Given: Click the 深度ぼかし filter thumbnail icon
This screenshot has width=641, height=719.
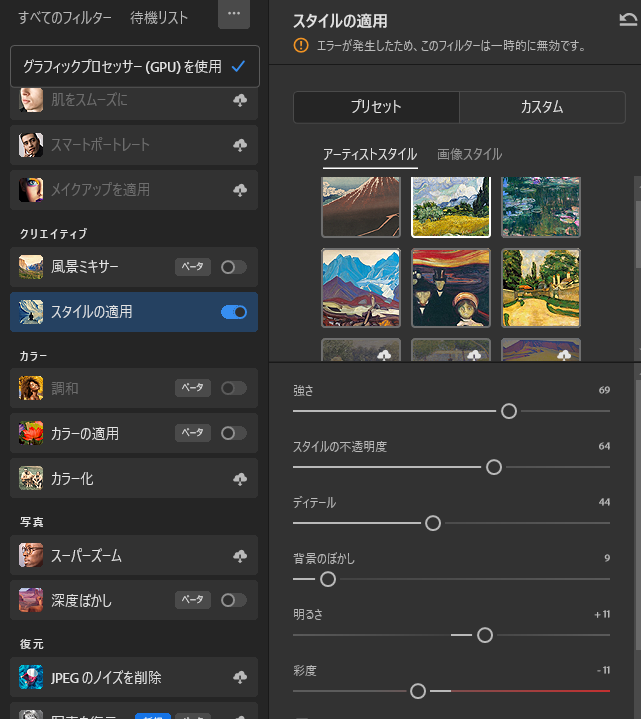Looking at the screenshot, I should click(31, 600).
